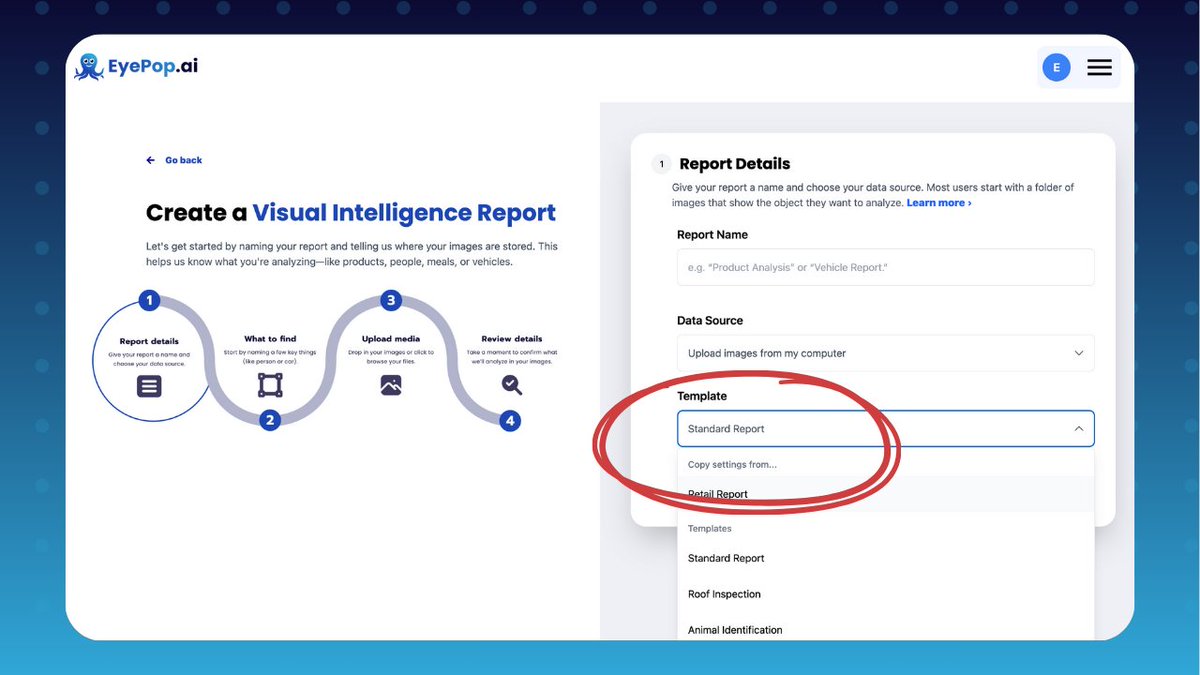Click the Upload media image icon
The image size is (1200, 675).
pos(390,386)
